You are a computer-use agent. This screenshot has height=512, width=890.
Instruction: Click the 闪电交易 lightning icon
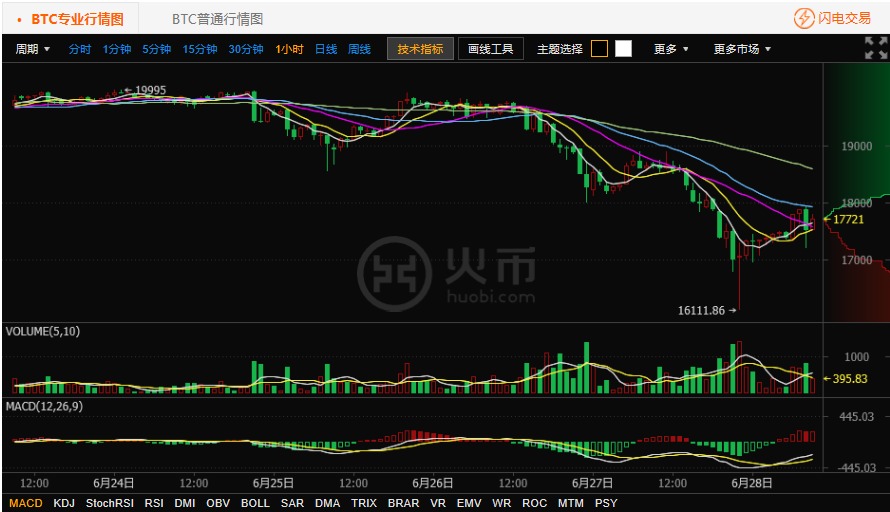coord(804,18)
